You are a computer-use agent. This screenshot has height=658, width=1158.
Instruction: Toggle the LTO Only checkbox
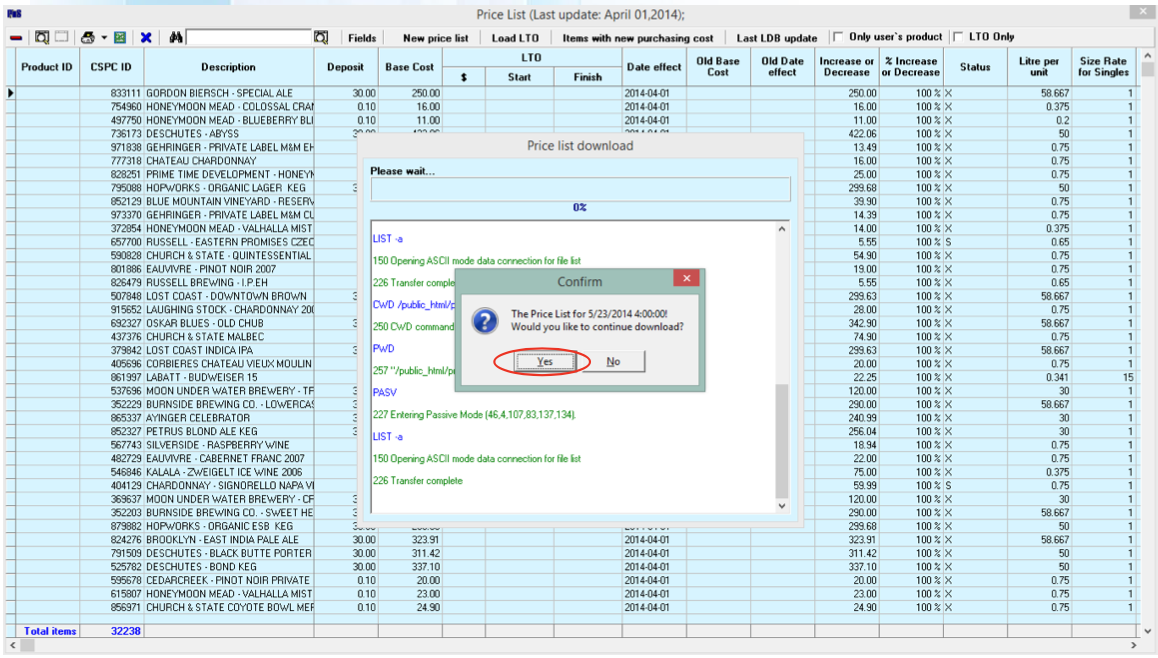coord(958,36)
